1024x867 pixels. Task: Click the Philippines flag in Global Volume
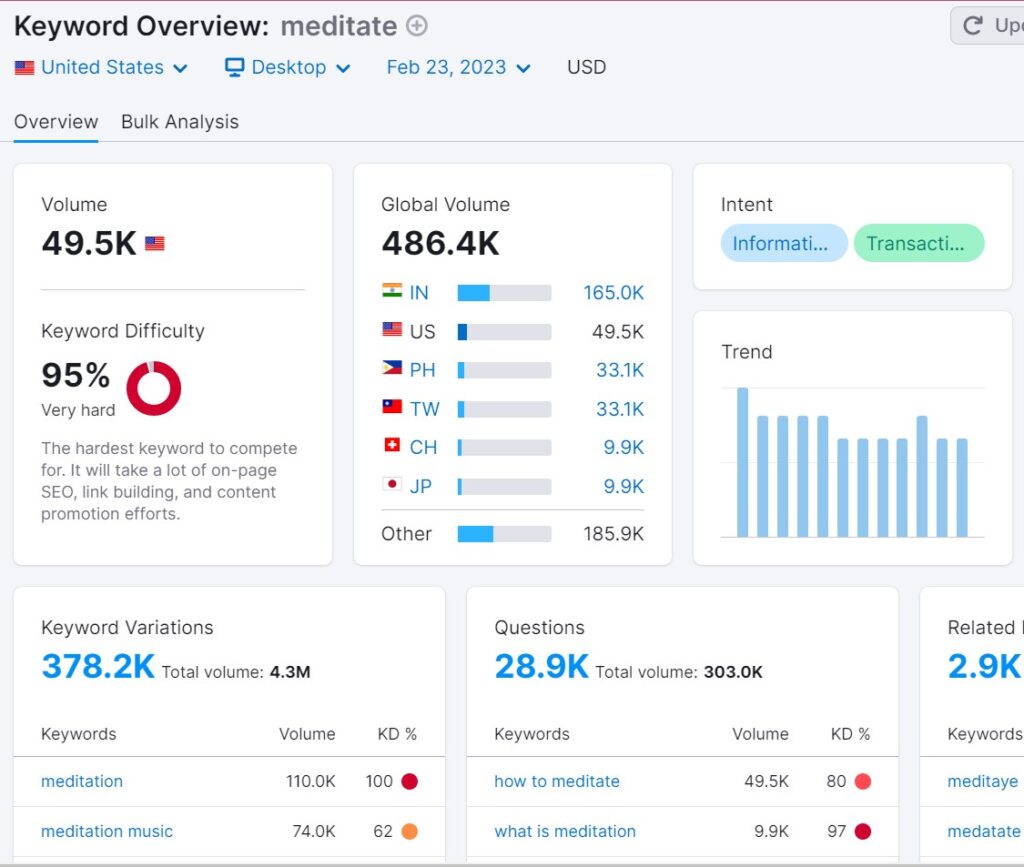click(x=392, y=369)
